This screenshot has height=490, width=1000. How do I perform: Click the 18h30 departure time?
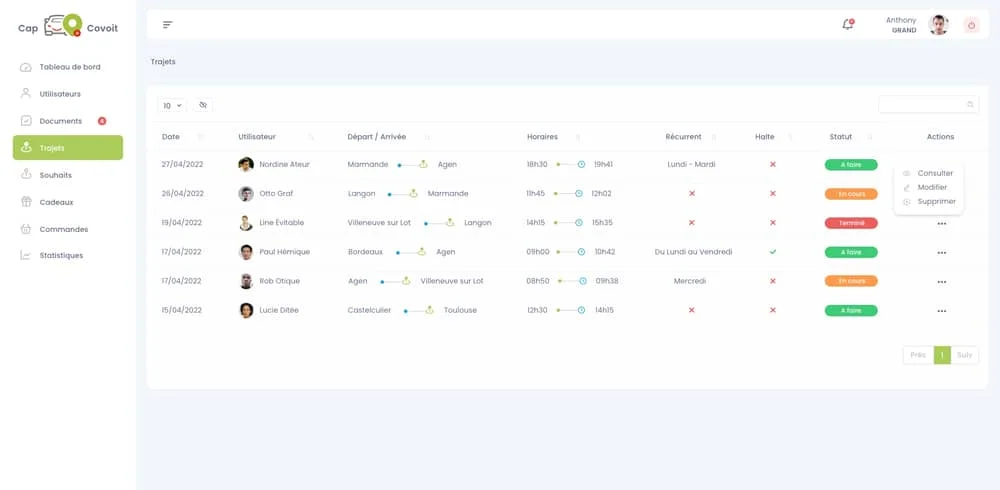[x=537, y=165]
